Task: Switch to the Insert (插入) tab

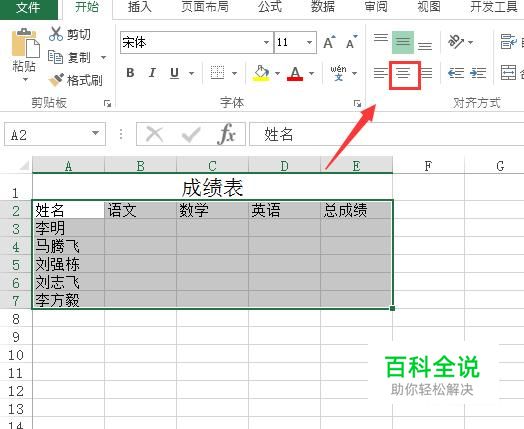Action: click(140, 7)
